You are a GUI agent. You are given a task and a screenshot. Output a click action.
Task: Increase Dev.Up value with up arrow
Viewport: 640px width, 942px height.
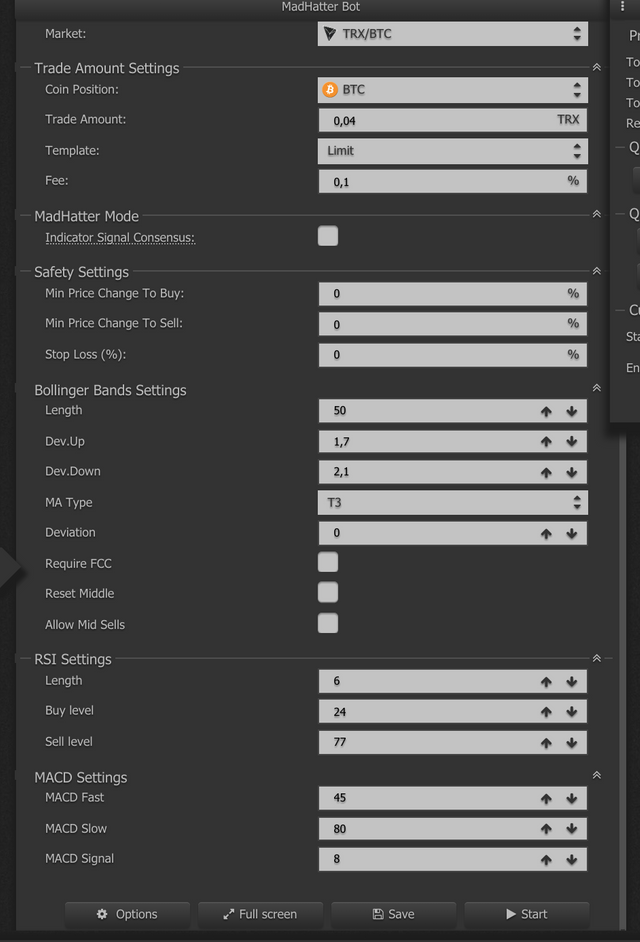pyautogui.click(x=546, y=442)
